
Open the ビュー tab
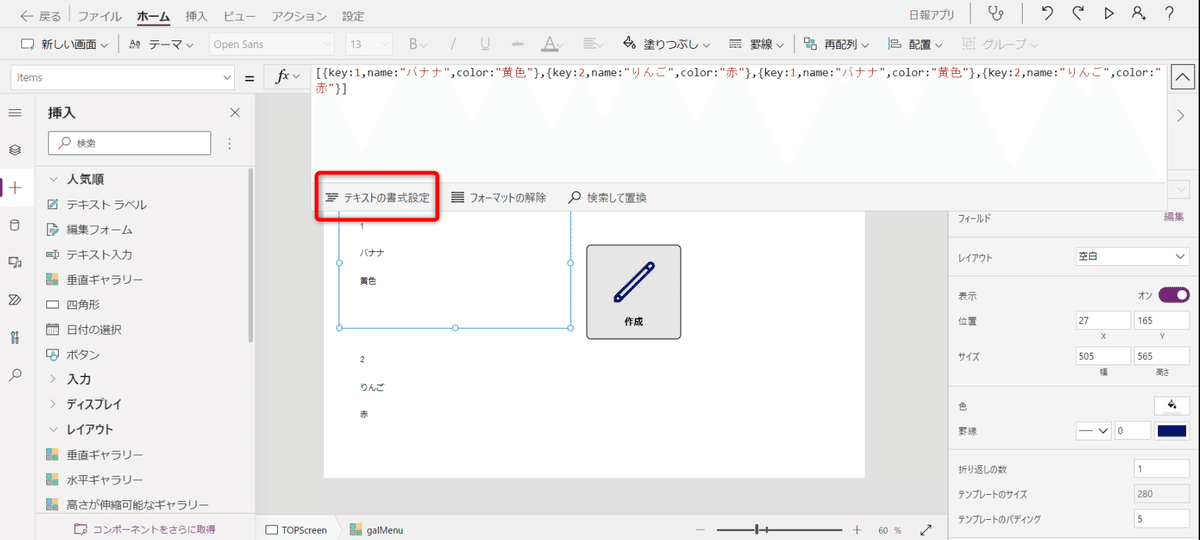point(240,17)
